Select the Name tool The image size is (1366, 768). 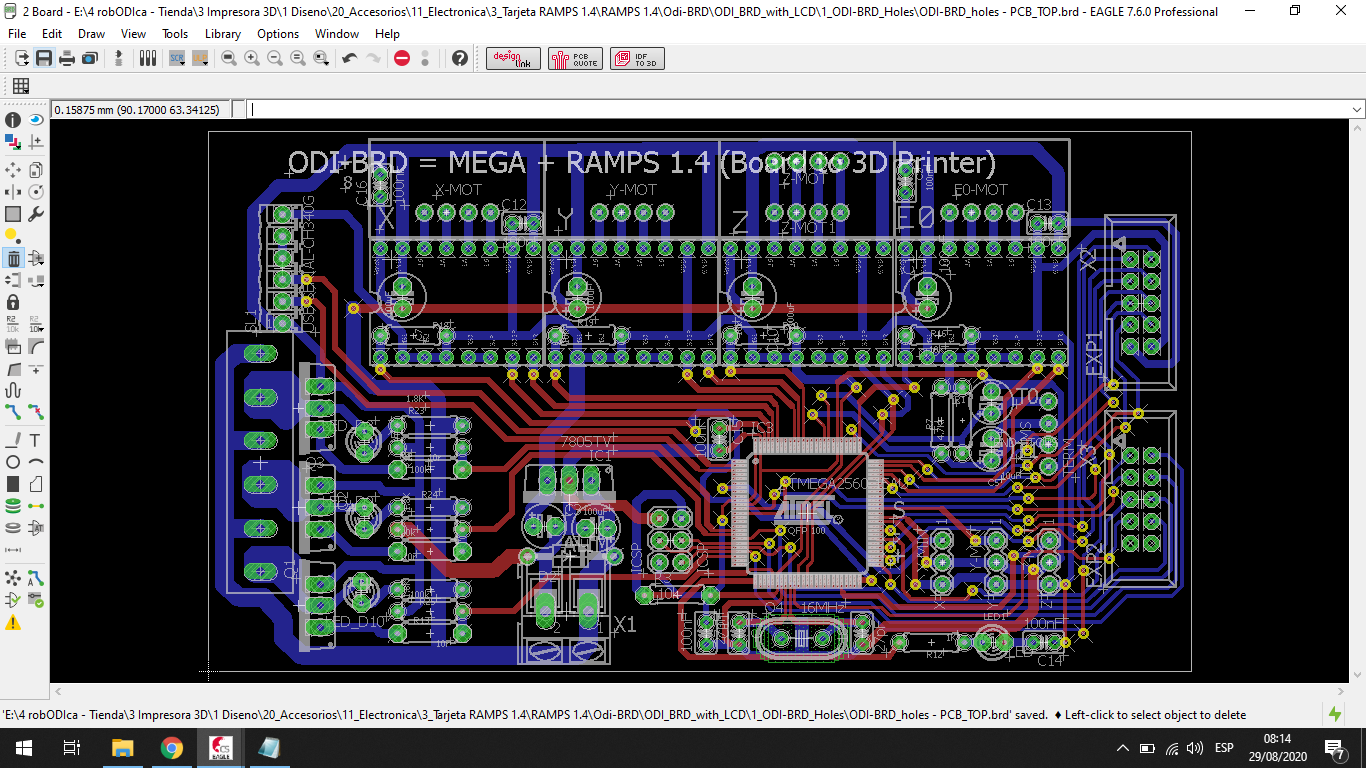click(x=13, y=324)
